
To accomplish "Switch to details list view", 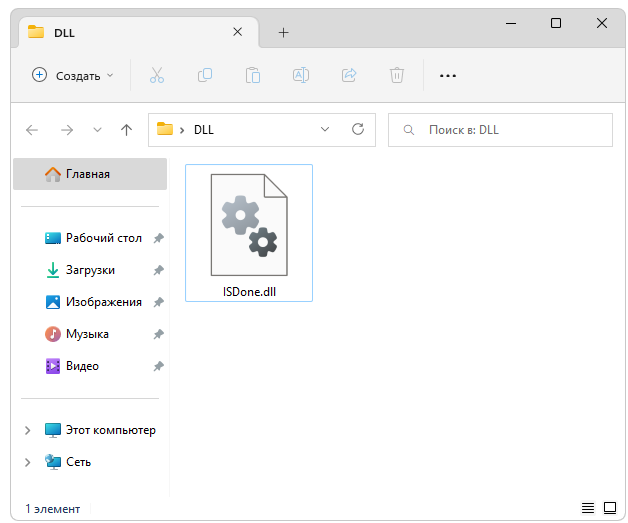I will (588, 508).
